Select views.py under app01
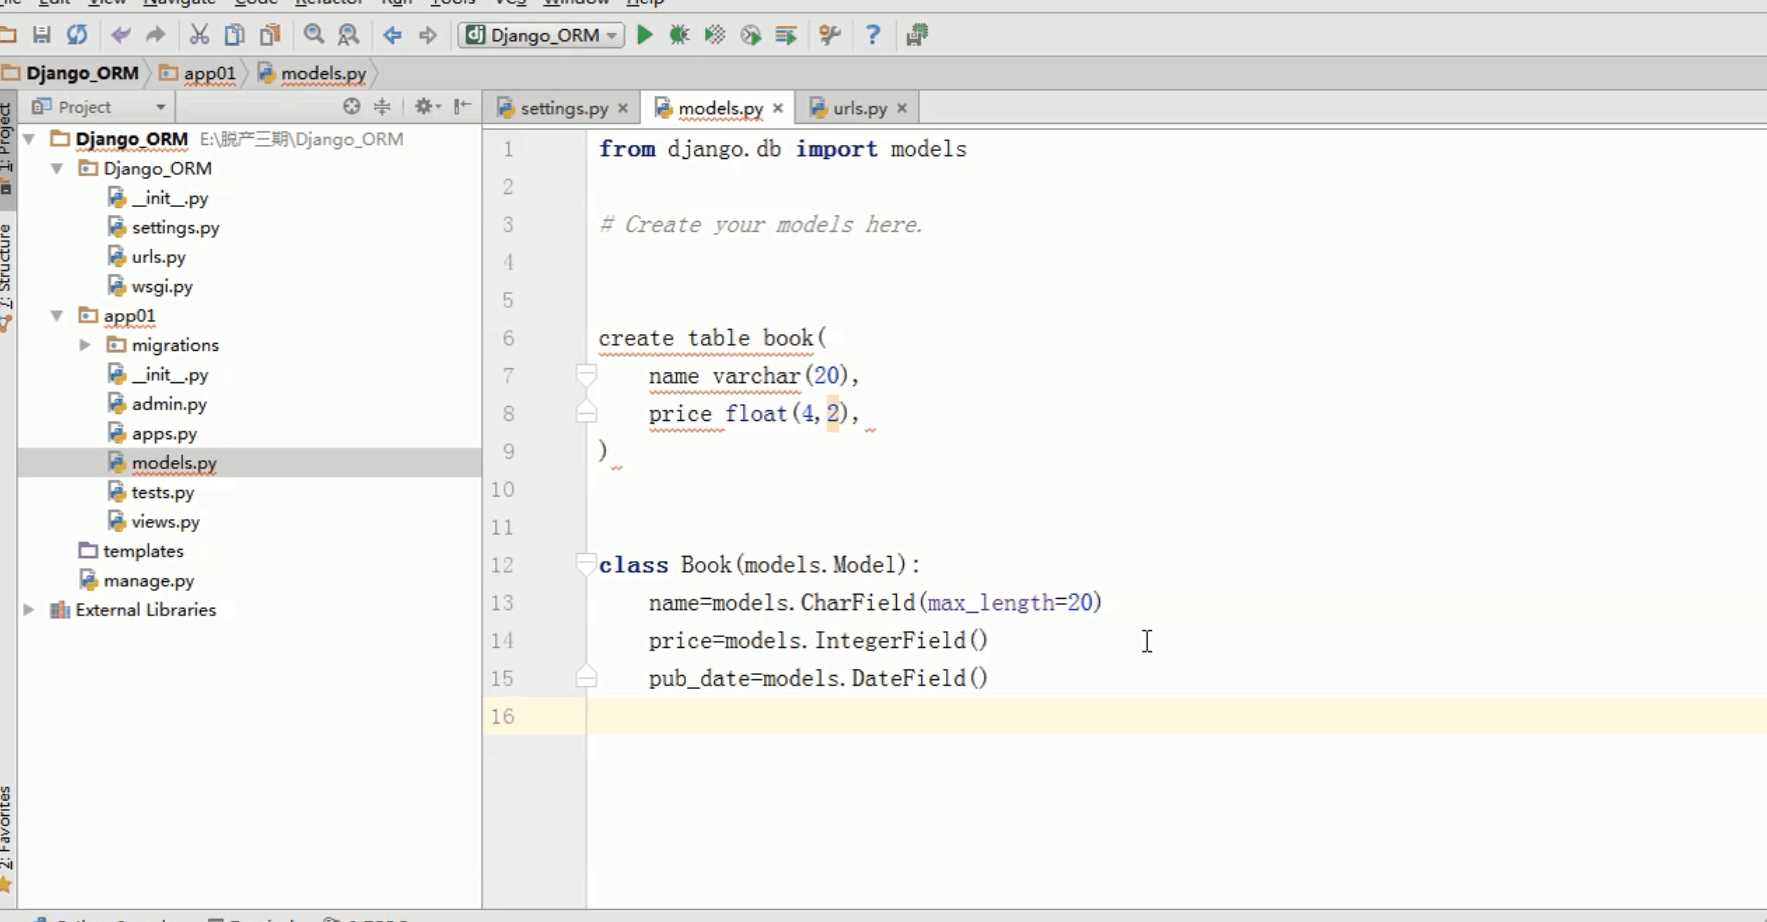This screenshot has height=922, width=1767. 165,521
